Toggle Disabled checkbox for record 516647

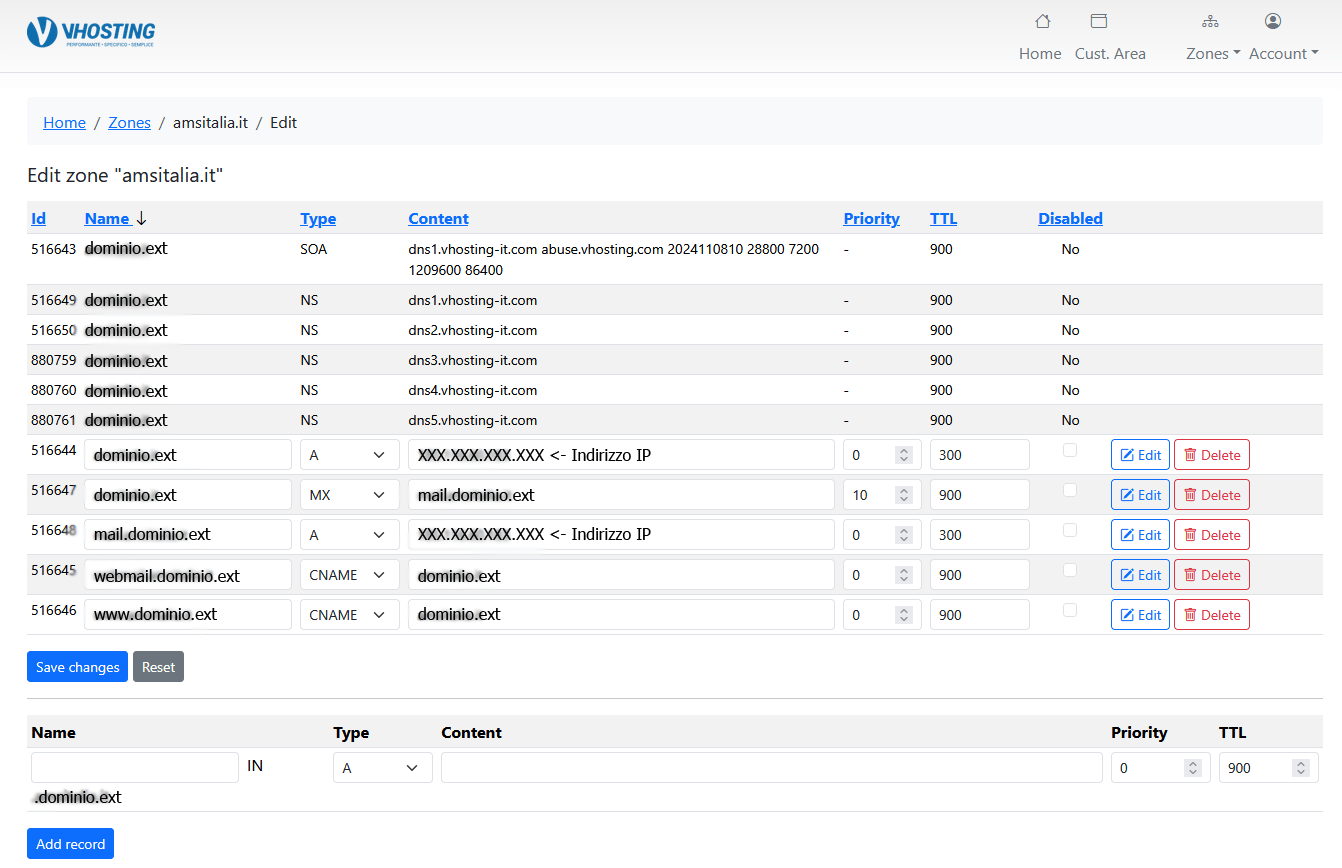point(1070,490)
